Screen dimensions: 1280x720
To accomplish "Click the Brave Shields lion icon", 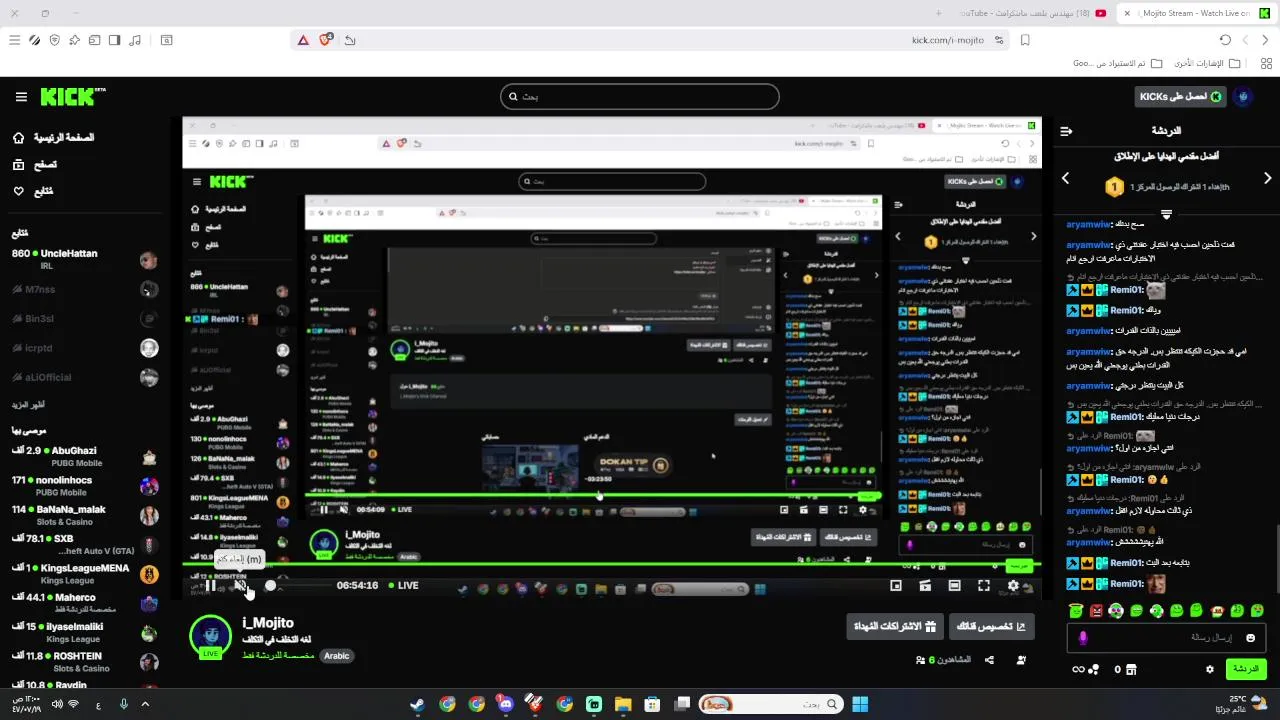I will point(326,40).
